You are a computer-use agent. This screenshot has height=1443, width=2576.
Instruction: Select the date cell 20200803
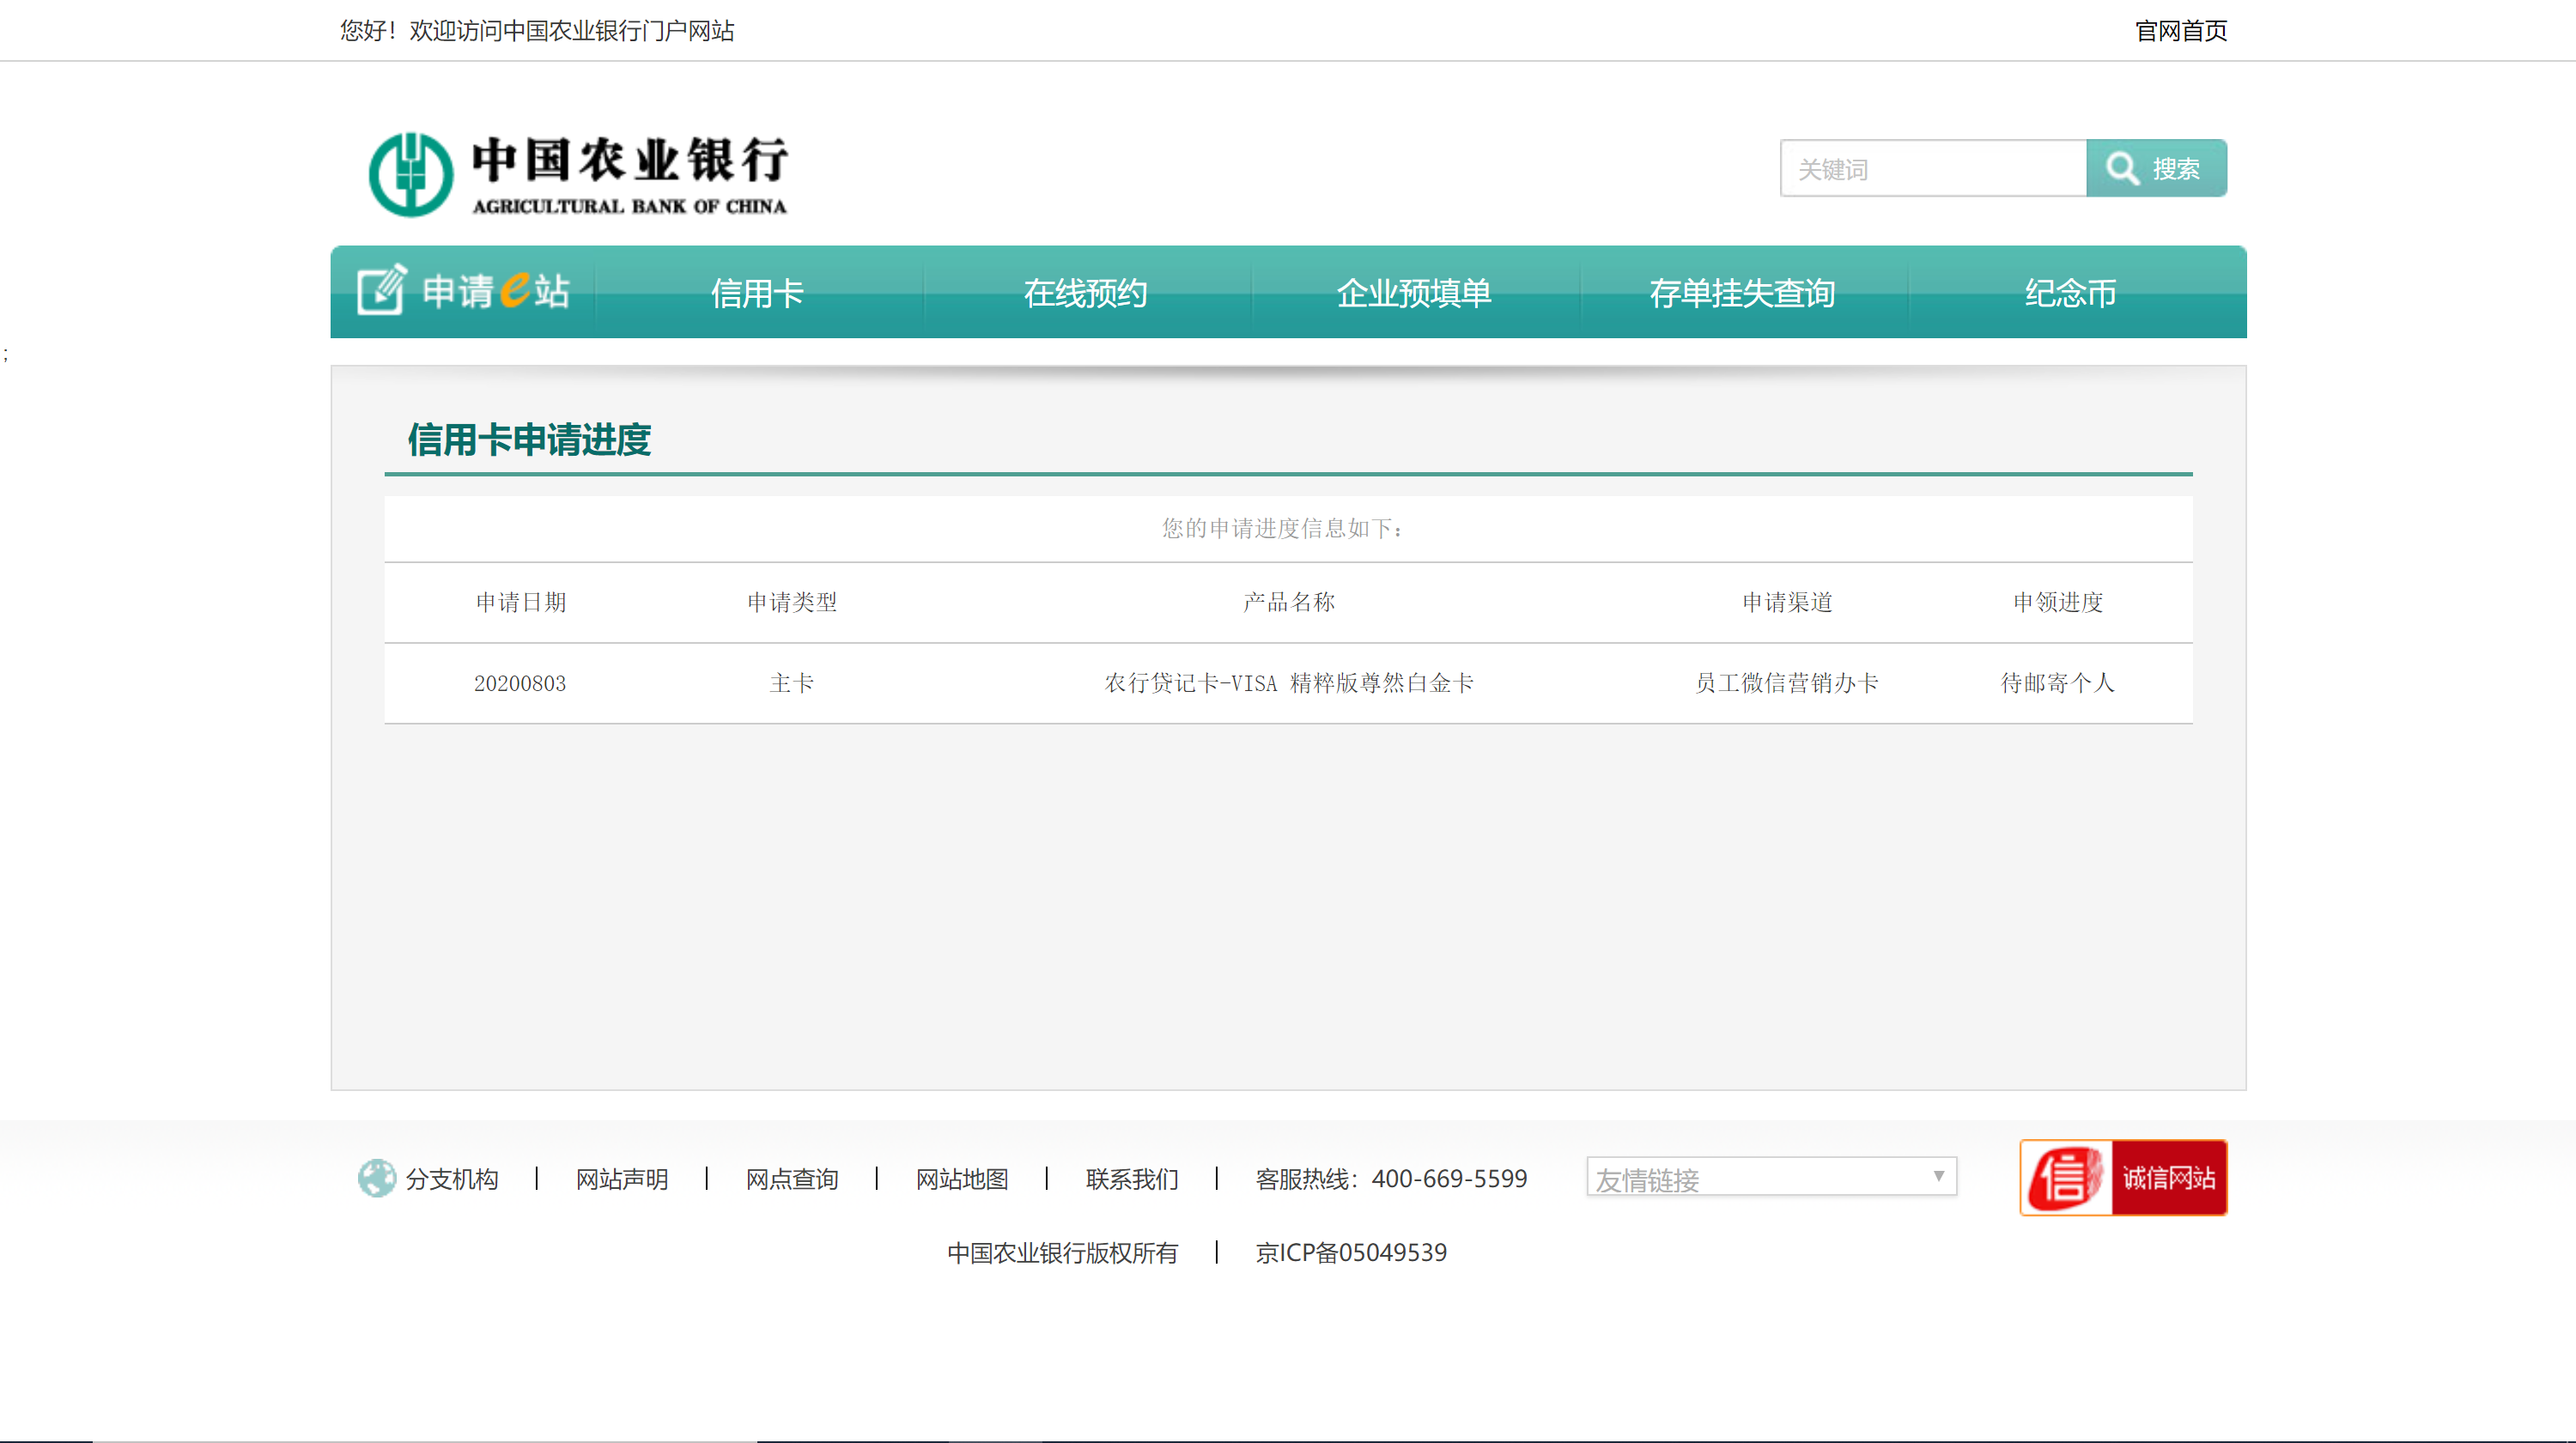(520, 683)
